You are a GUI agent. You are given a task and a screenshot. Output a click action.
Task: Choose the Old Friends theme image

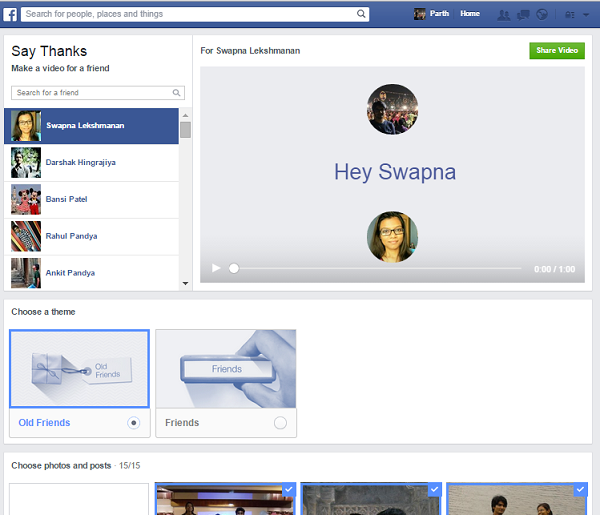[x=80, y=369]
